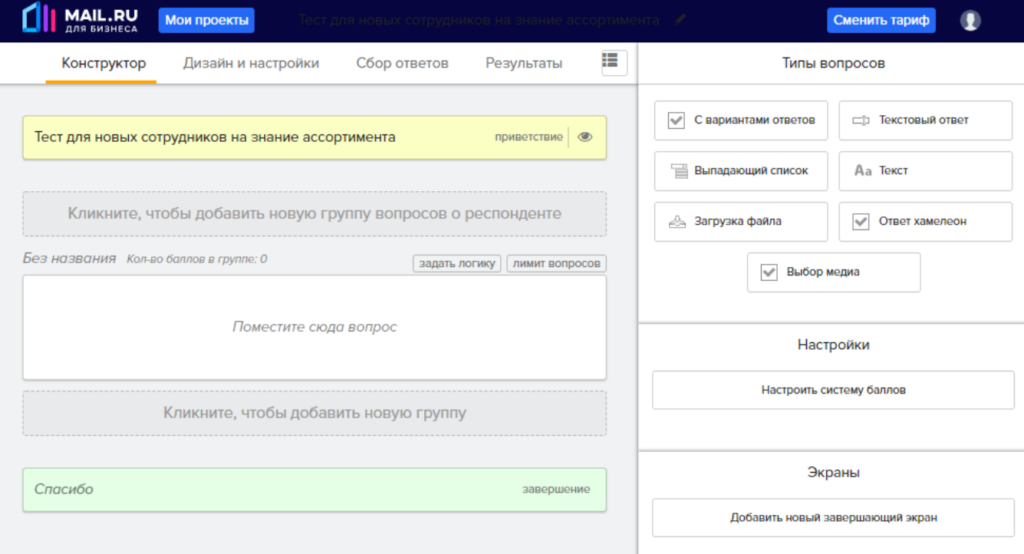Toggle the eye icon on the welcome screen
The width and height of the screenshot is (1024, 554).
point(586,137)
